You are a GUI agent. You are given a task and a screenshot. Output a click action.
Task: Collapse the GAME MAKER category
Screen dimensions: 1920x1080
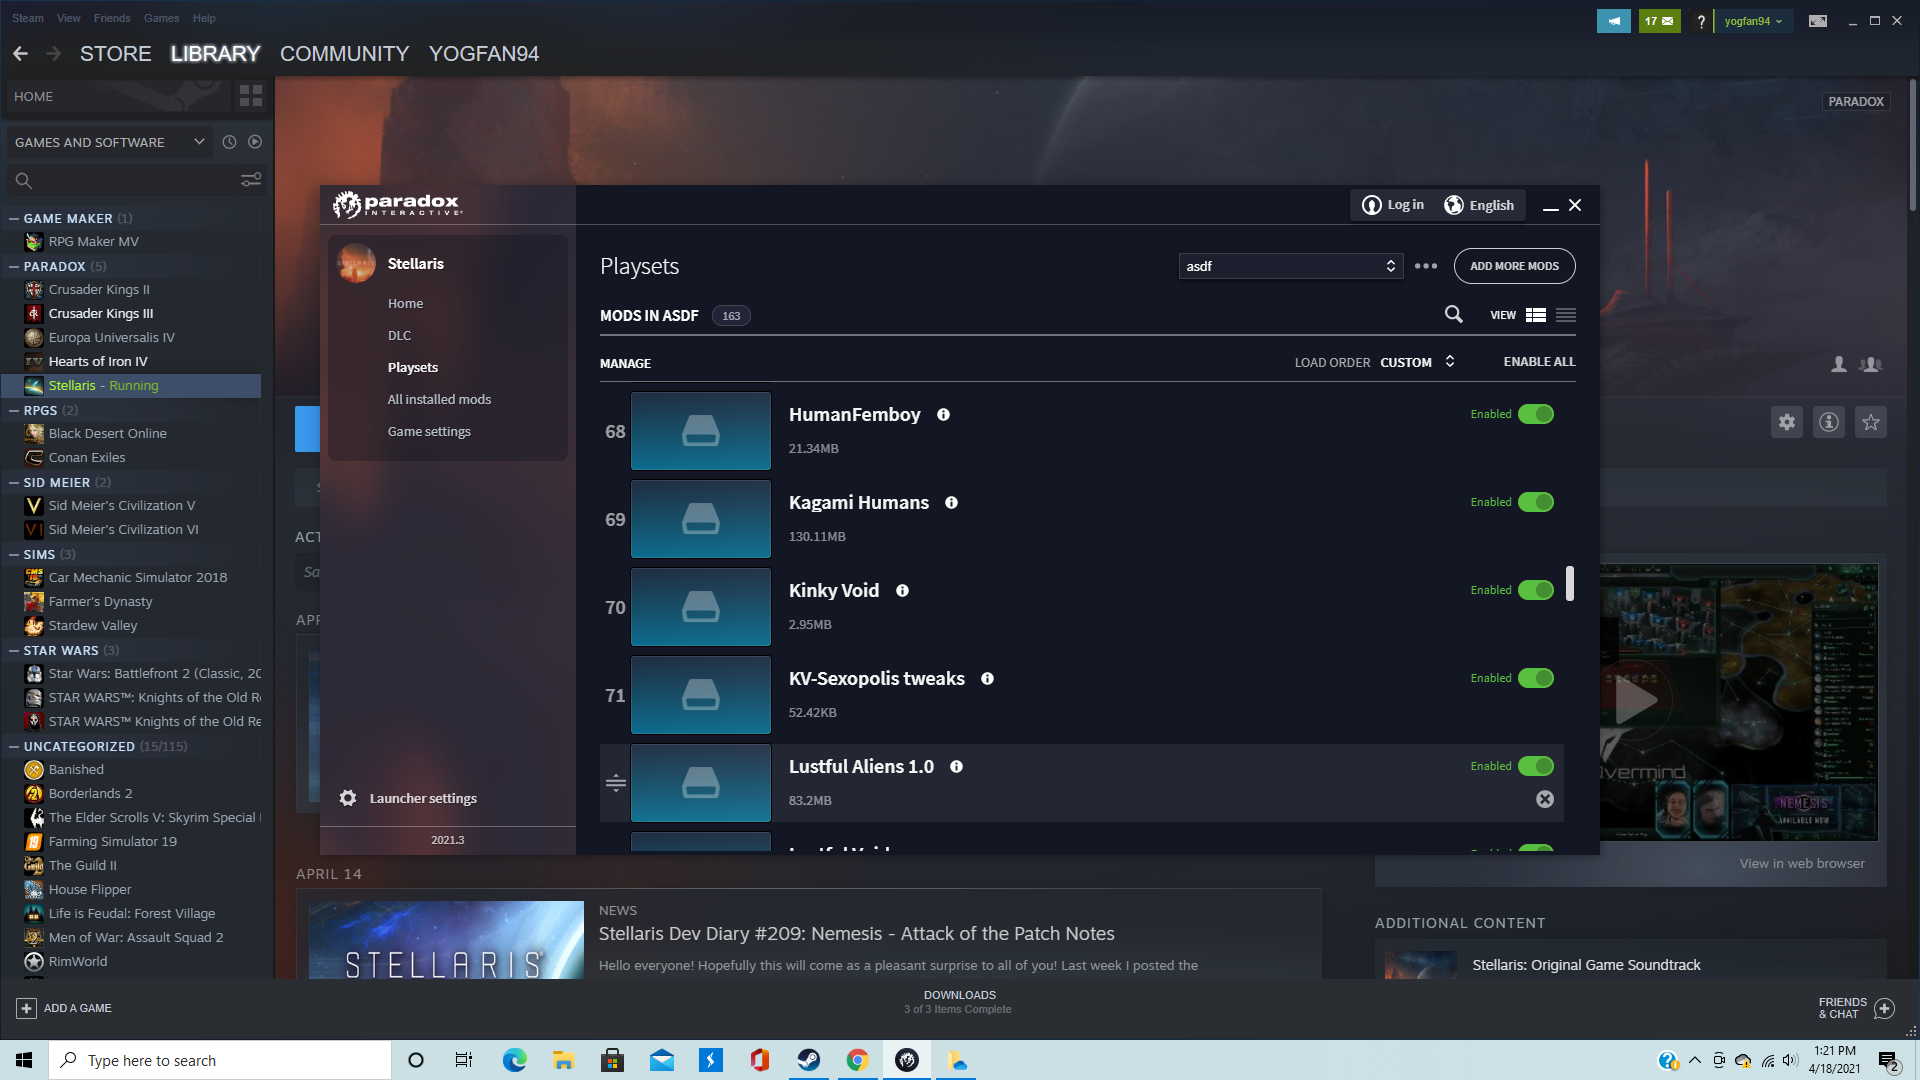click(x=14, y=218)
